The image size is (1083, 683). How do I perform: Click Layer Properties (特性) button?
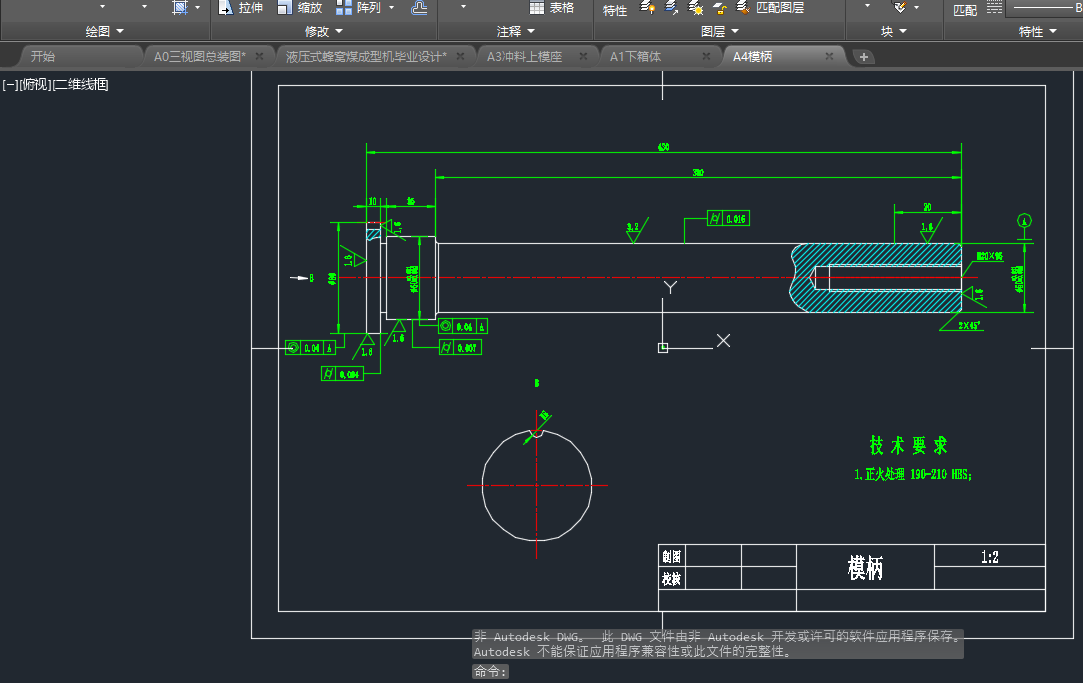(x=615, y=10)
